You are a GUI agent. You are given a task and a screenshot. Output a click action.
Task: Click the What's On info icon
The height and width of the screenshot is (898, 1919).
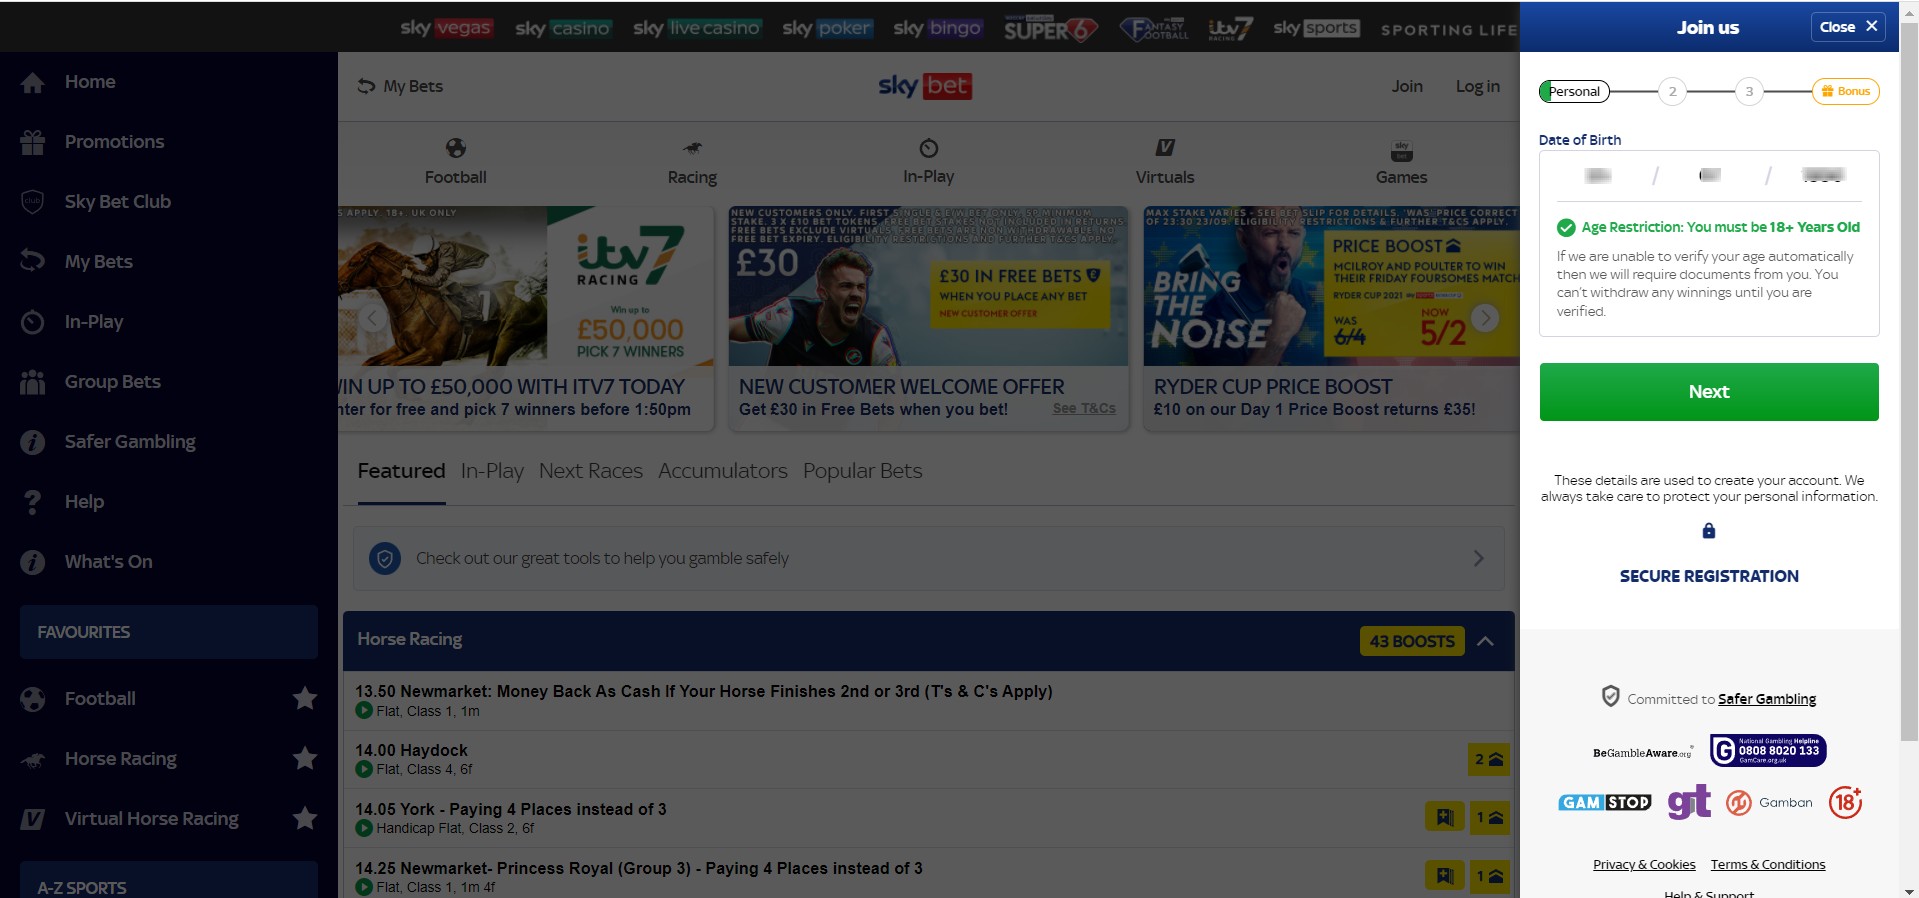[x=32, y=562]
